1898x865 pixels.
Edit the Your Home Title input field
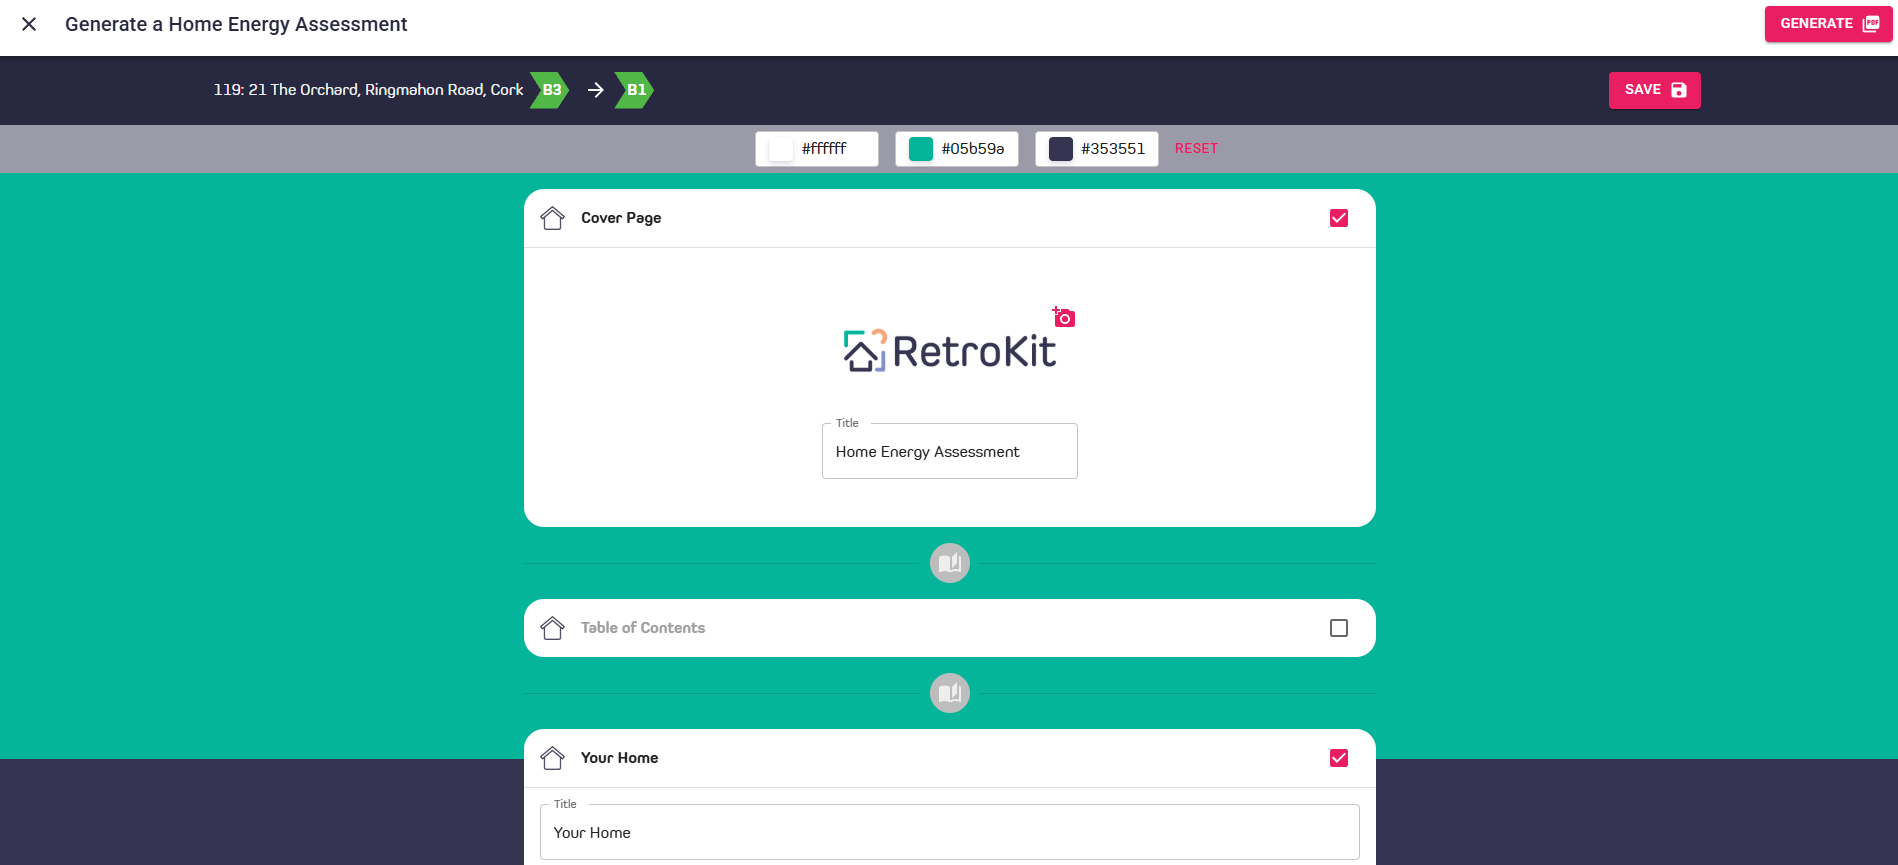(949, 832)
